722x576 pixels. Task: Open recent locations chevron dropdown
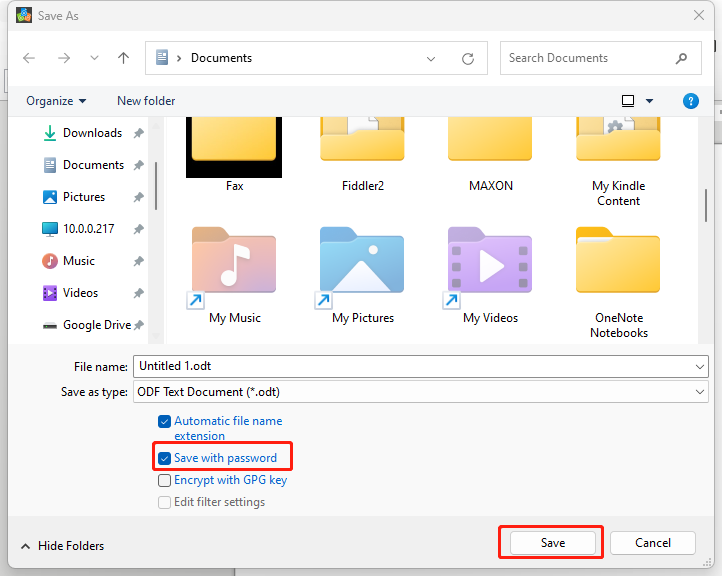(x=94, y=58)
